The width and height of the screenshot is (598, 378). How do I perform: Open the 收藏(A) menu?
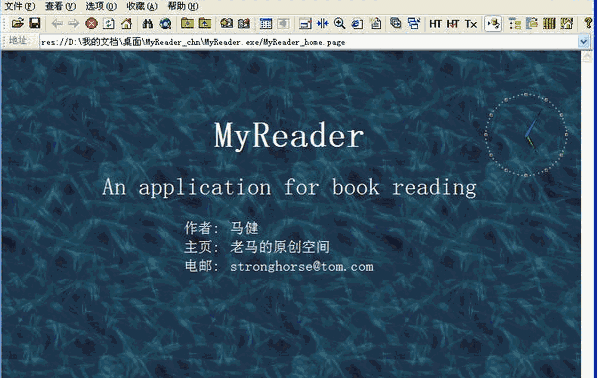point(142,6)
